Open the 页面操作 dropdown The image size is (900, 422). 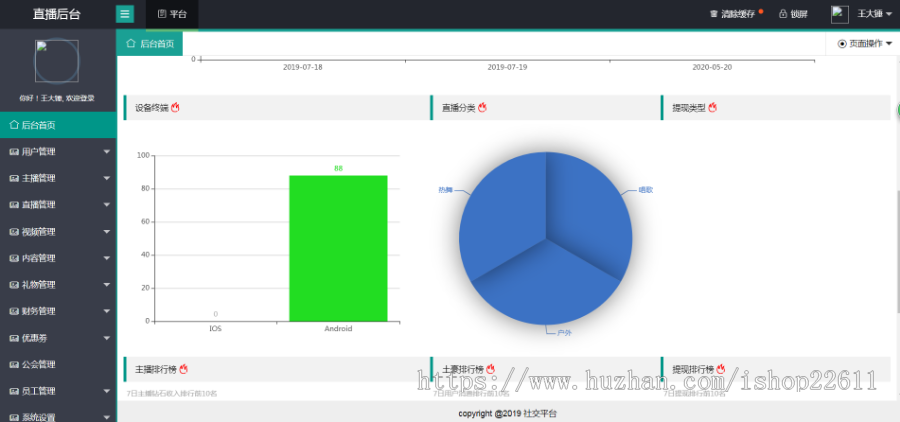(x=865, y=44)
